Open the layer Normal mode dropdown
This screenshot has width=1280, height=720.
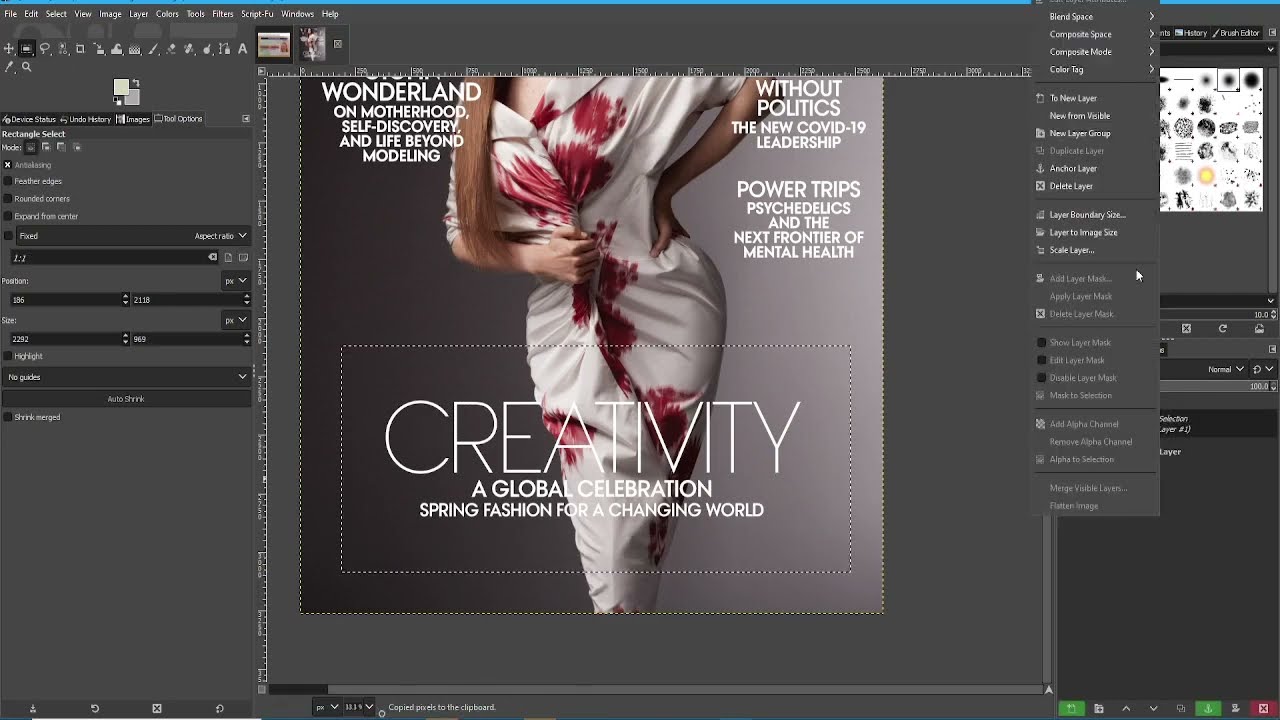point(1226,369)
